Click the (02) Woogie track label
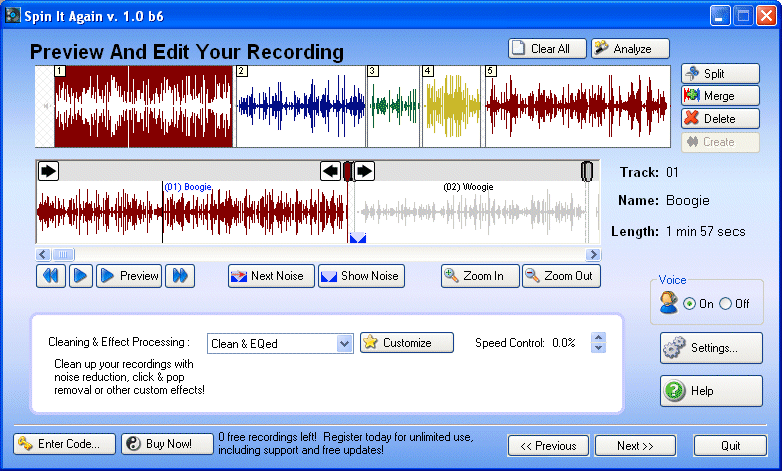This screenshot has width=782, height=471. point(468,187)
